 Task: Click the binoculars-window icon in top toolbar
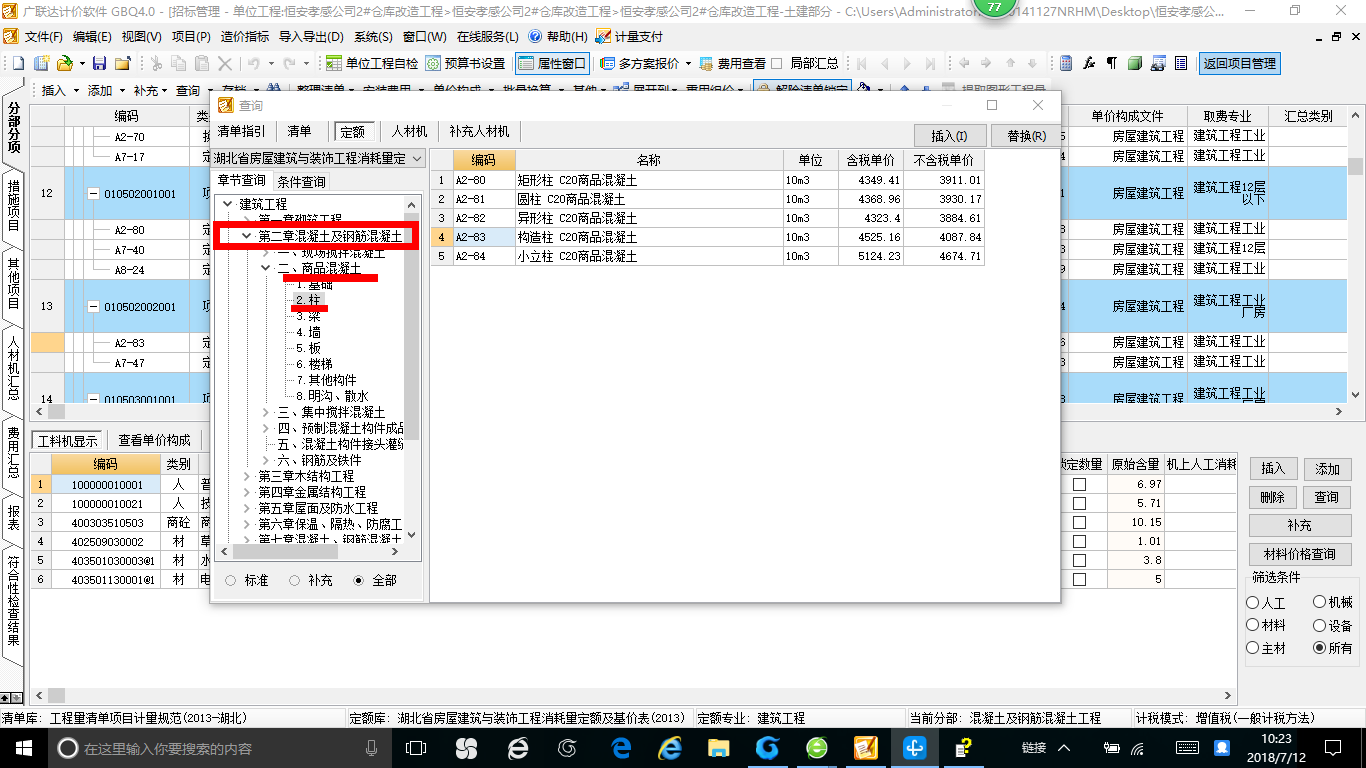[x=1158, y=63]
